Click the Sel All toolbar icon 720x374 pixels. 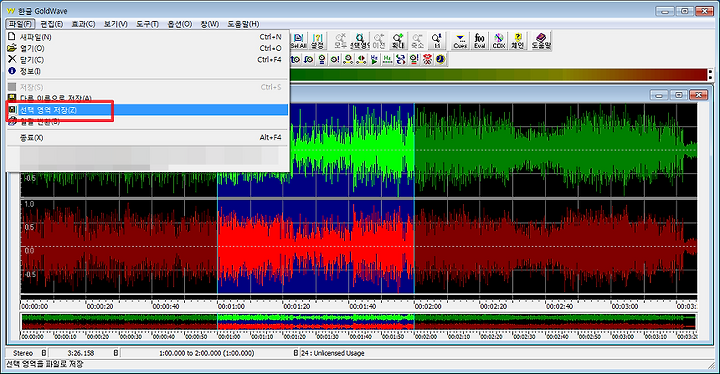tap(298, 41)
